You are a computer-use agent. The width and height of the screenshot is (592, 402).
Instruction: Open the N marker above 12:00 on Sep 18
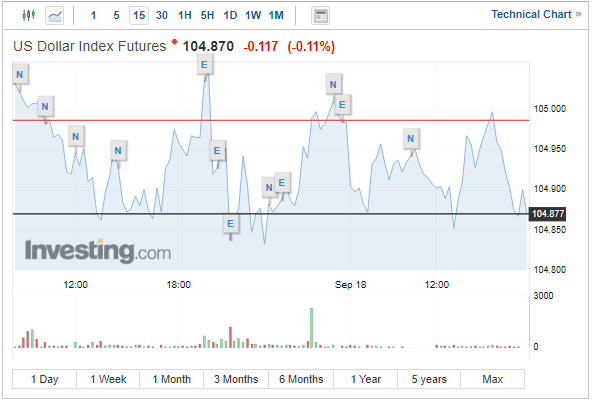[411, 139]
